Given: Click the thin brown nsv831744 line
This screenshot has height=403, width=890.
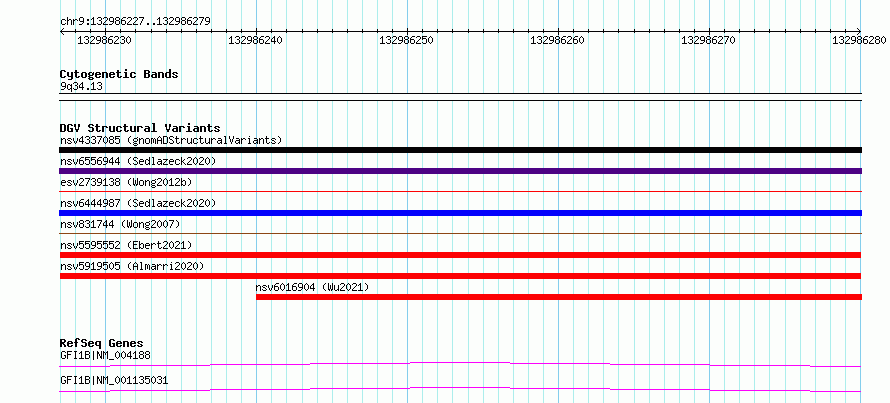Looking at the screenshot, I should click(460, 233).
